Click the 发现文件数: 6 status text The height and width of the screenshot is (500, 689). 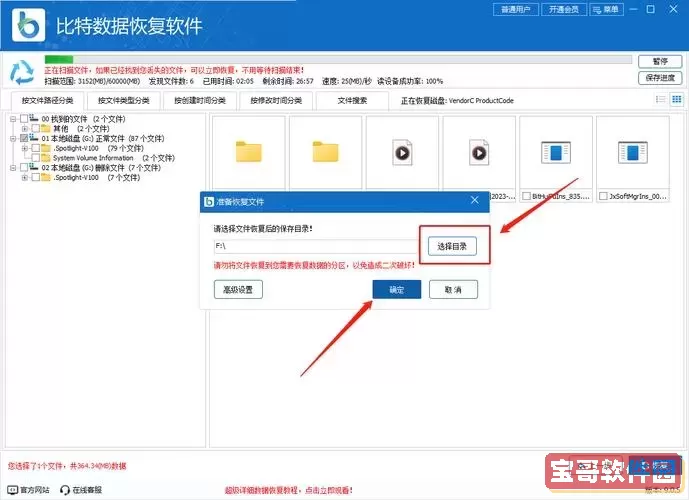click(171, 81)
